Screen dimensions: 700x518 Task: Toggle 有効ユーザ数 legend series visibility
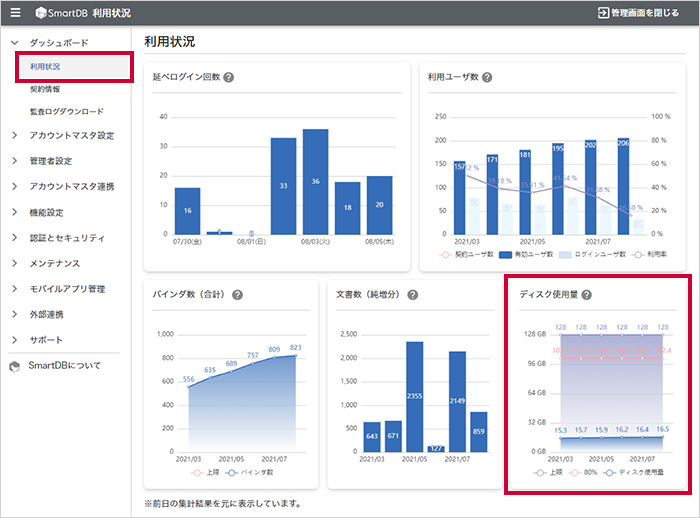coord(526,255)
